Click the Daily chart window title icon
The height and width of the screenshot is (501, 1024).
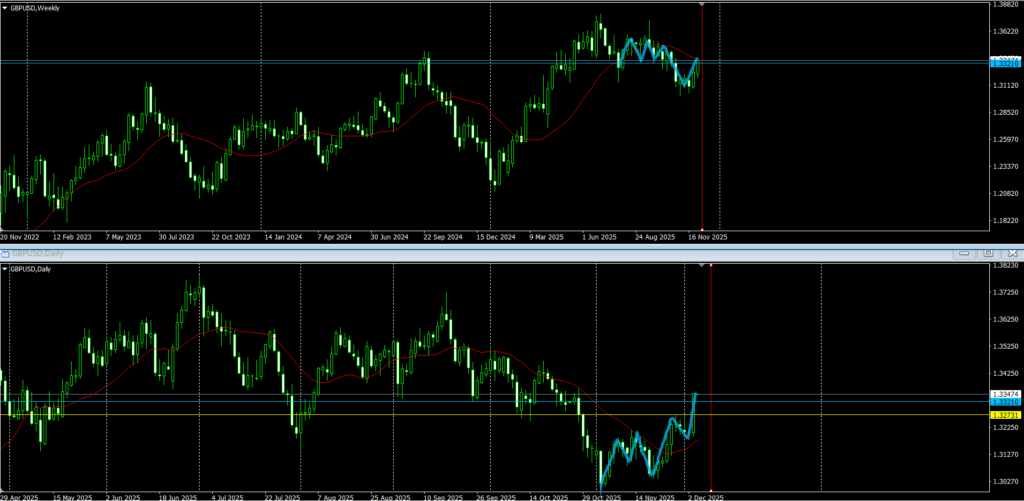point(5,254)
